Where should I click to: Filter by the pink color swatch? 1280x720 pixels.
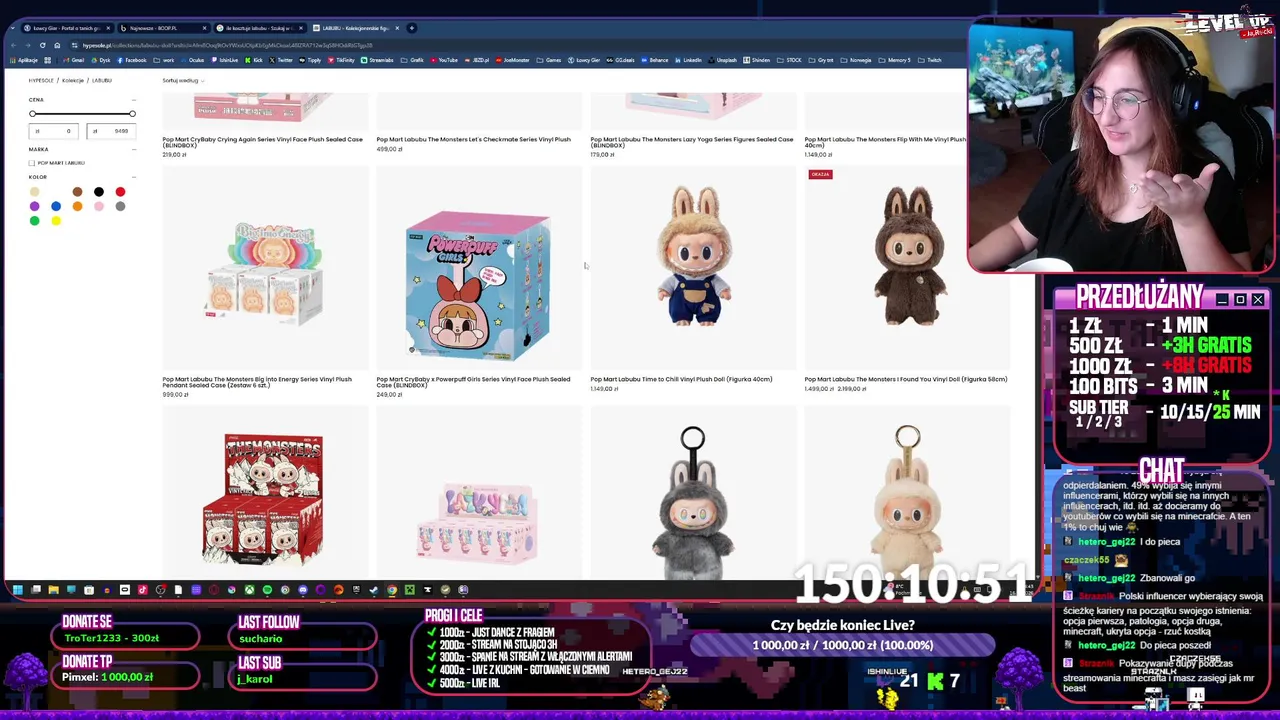99,206
